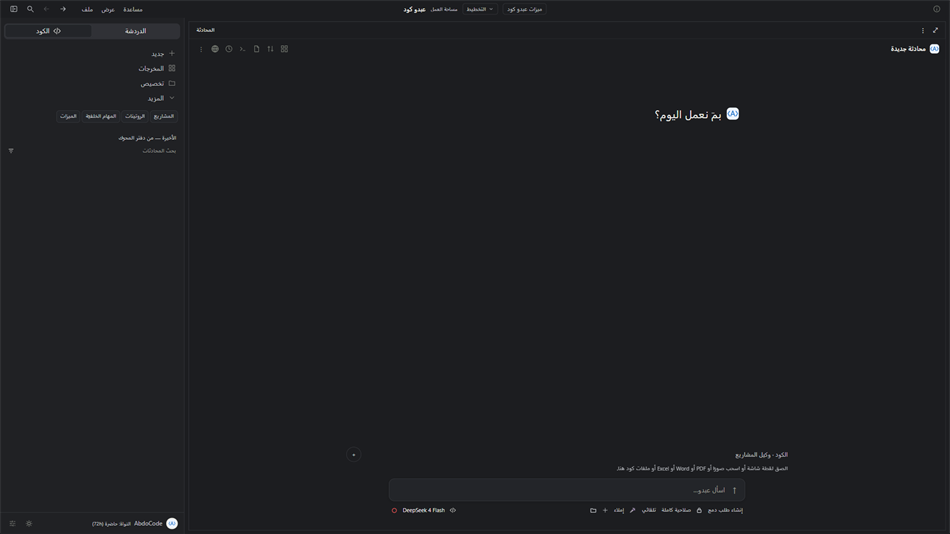Switch to the الكود (Code) tab
The width and height of the screenshot is (950, 534).
pos(48,31)
